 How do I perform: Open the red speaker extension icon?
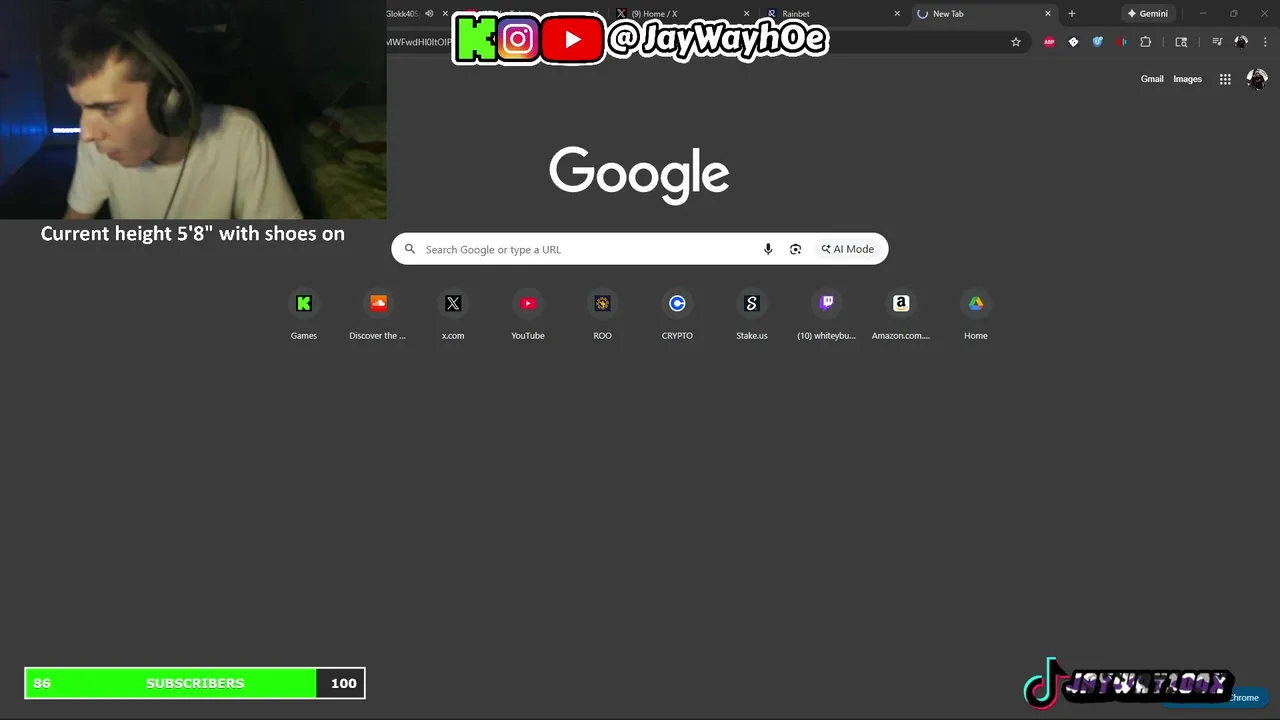pyautogui.click(x=1122, y=42)
